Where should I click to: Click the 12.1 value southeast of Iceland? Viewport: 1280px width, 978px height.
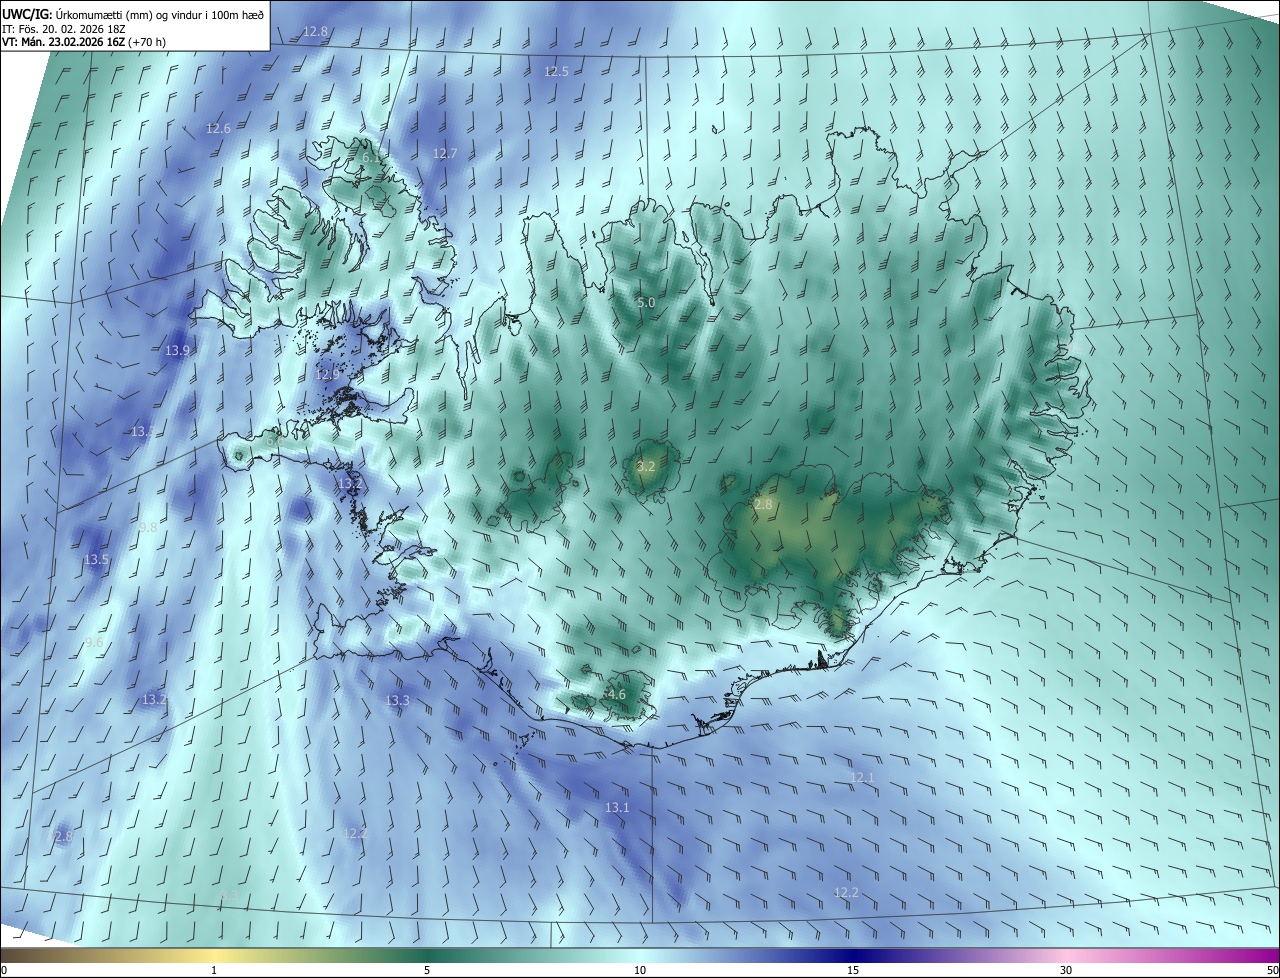[862, 777]
